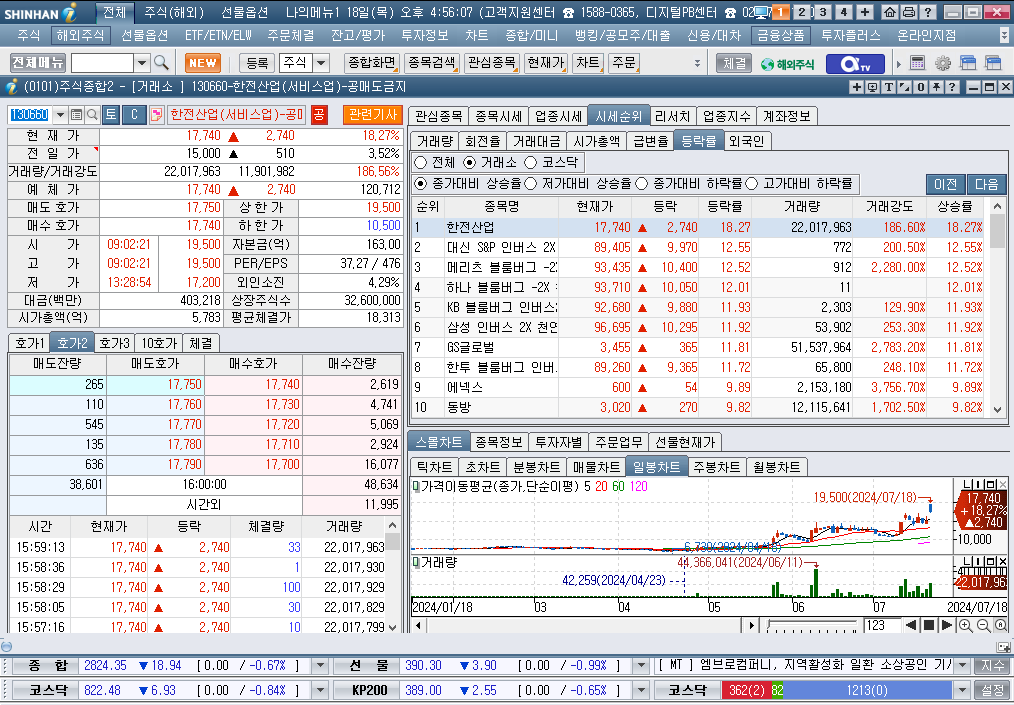Expand the 선물 ticker dropdown

[641, 666]
